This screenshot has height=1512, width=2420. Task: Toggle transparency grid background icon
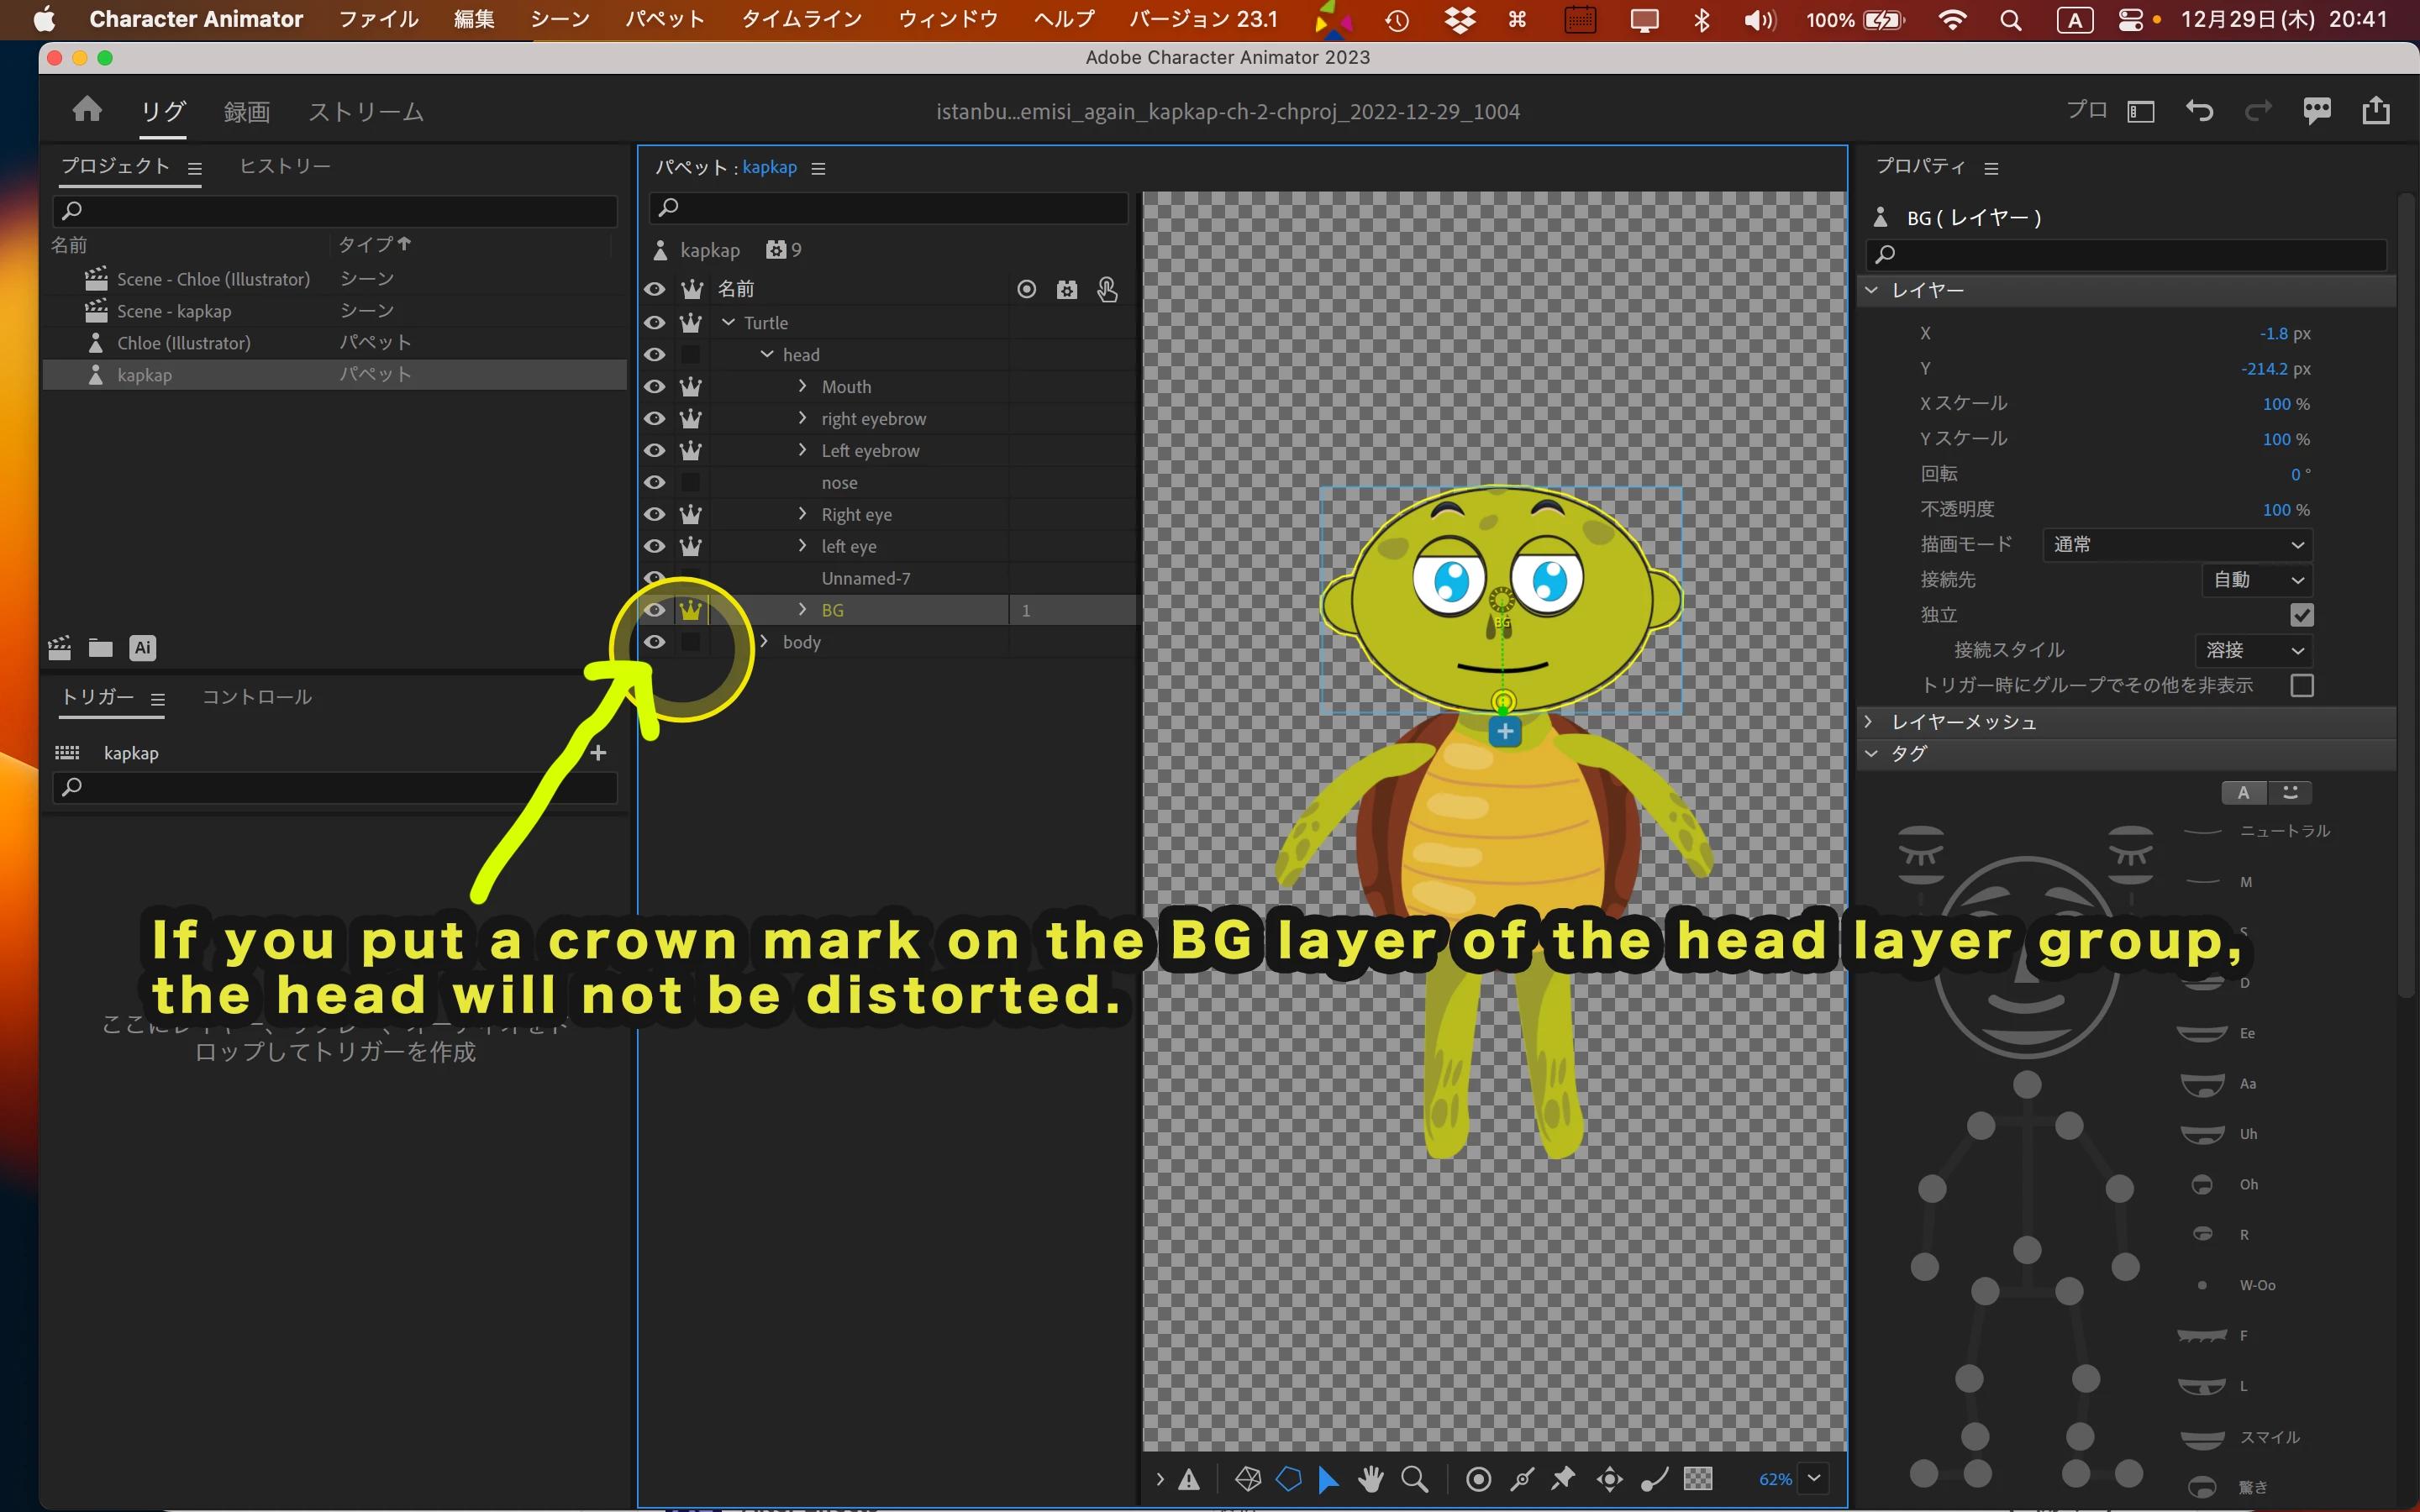pyautogui.click(x=1698, y=1479)
